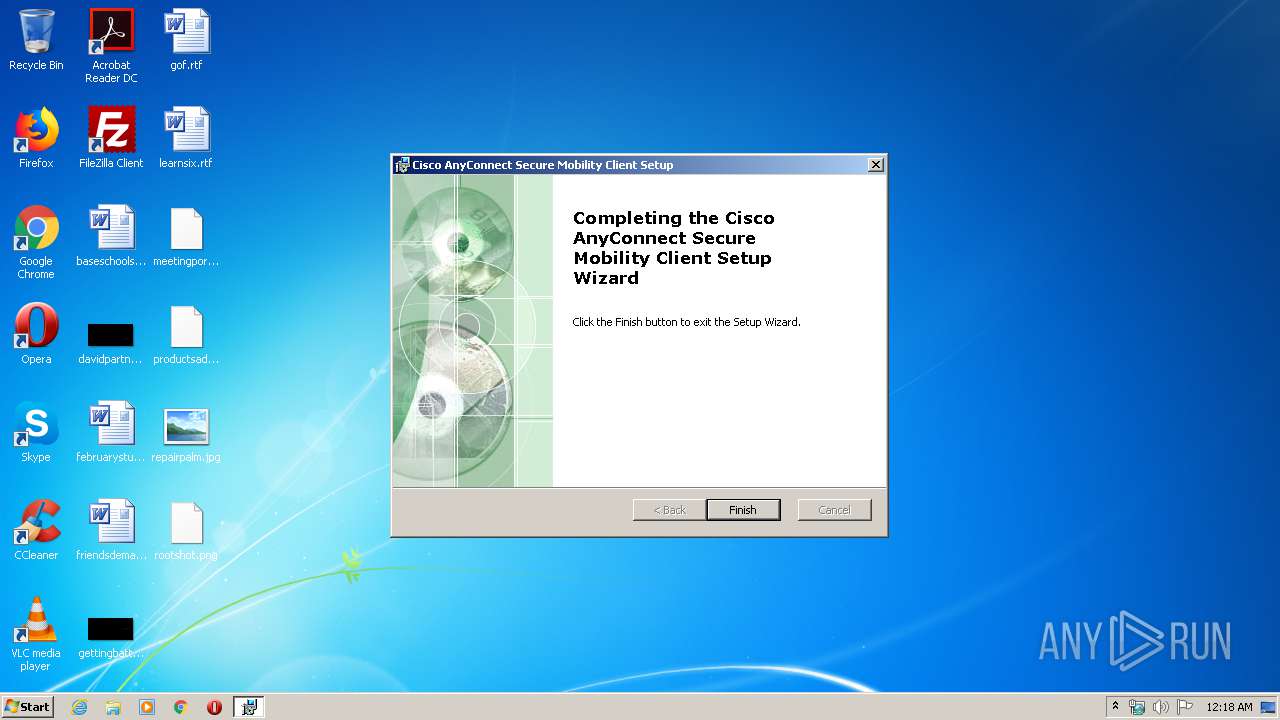
Task: Open the learnsix.rtf file
Action: (186, 138)
